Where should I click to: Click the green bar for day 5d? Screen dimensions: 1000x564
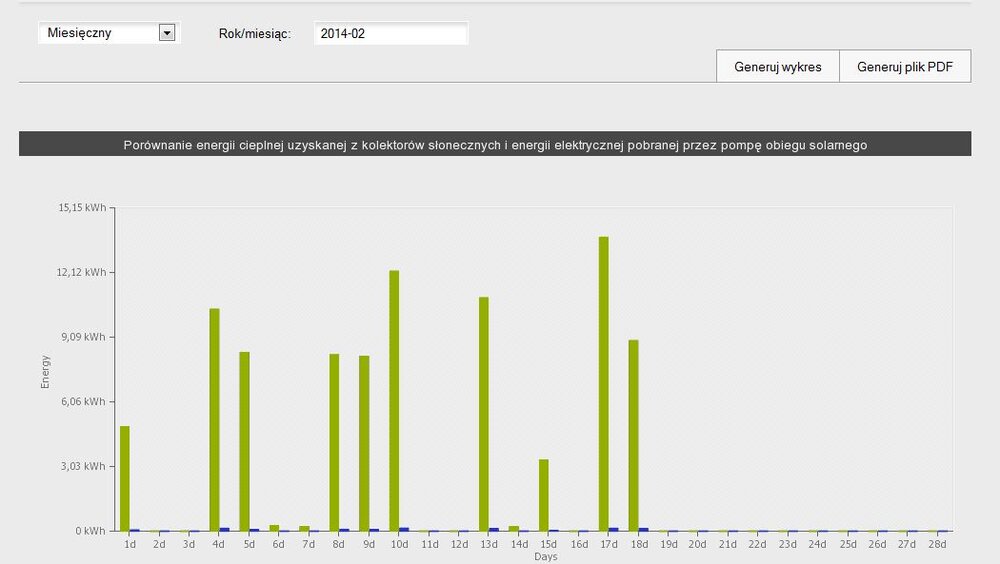[244, 441]
